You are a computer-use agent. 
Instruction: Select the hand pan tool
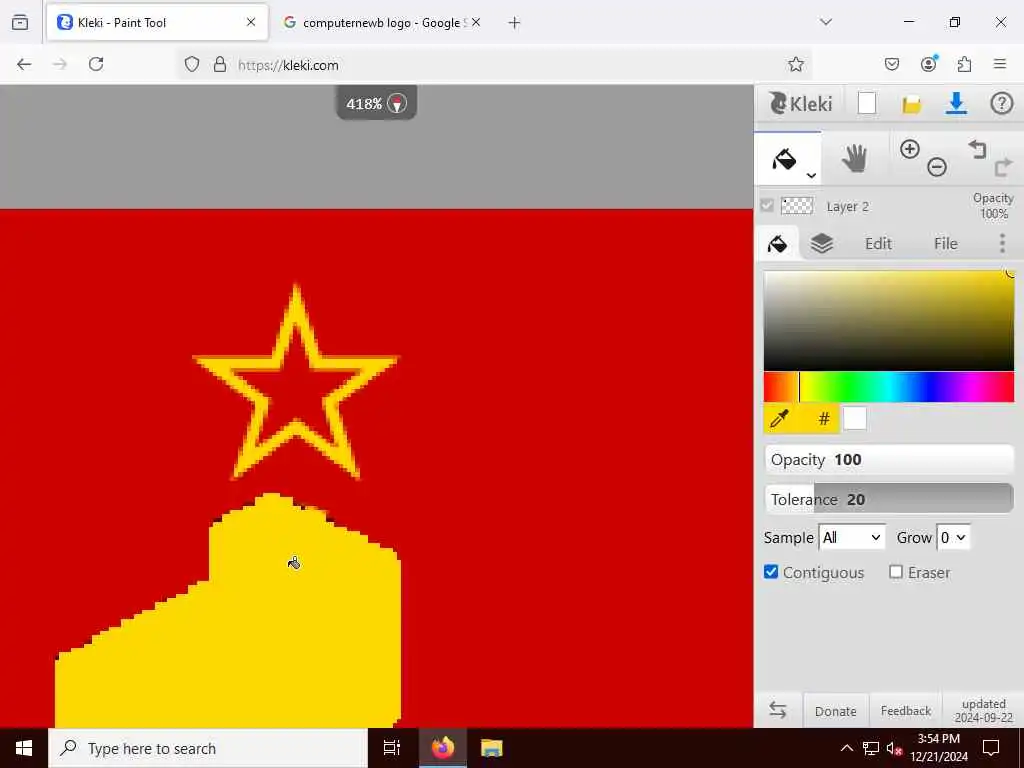(x=854, y=158)
